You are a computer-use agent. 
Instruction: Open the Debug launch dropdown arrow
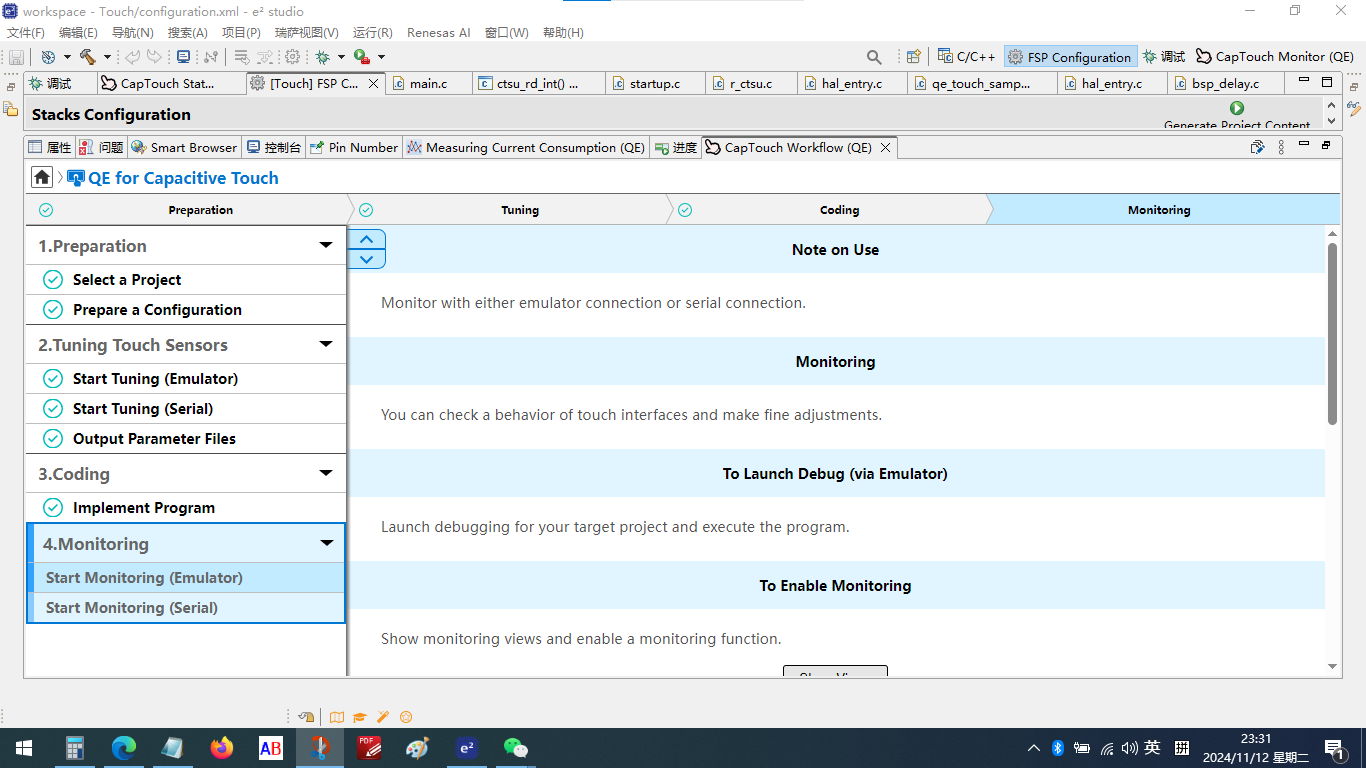341,57
